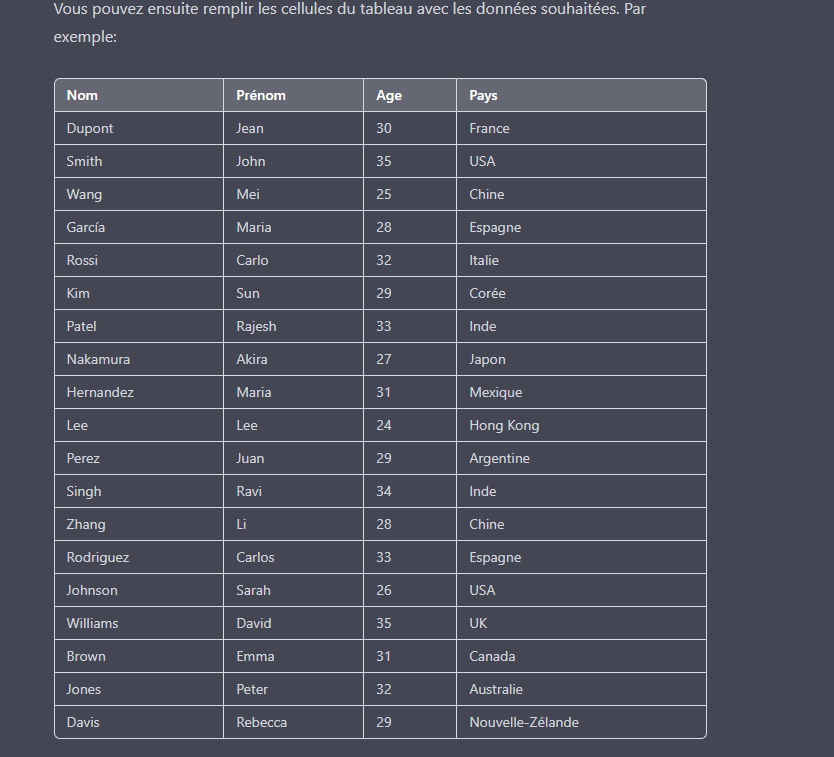Click the Pays column header
Screen dimensions: 834x757
pos(581,95)
